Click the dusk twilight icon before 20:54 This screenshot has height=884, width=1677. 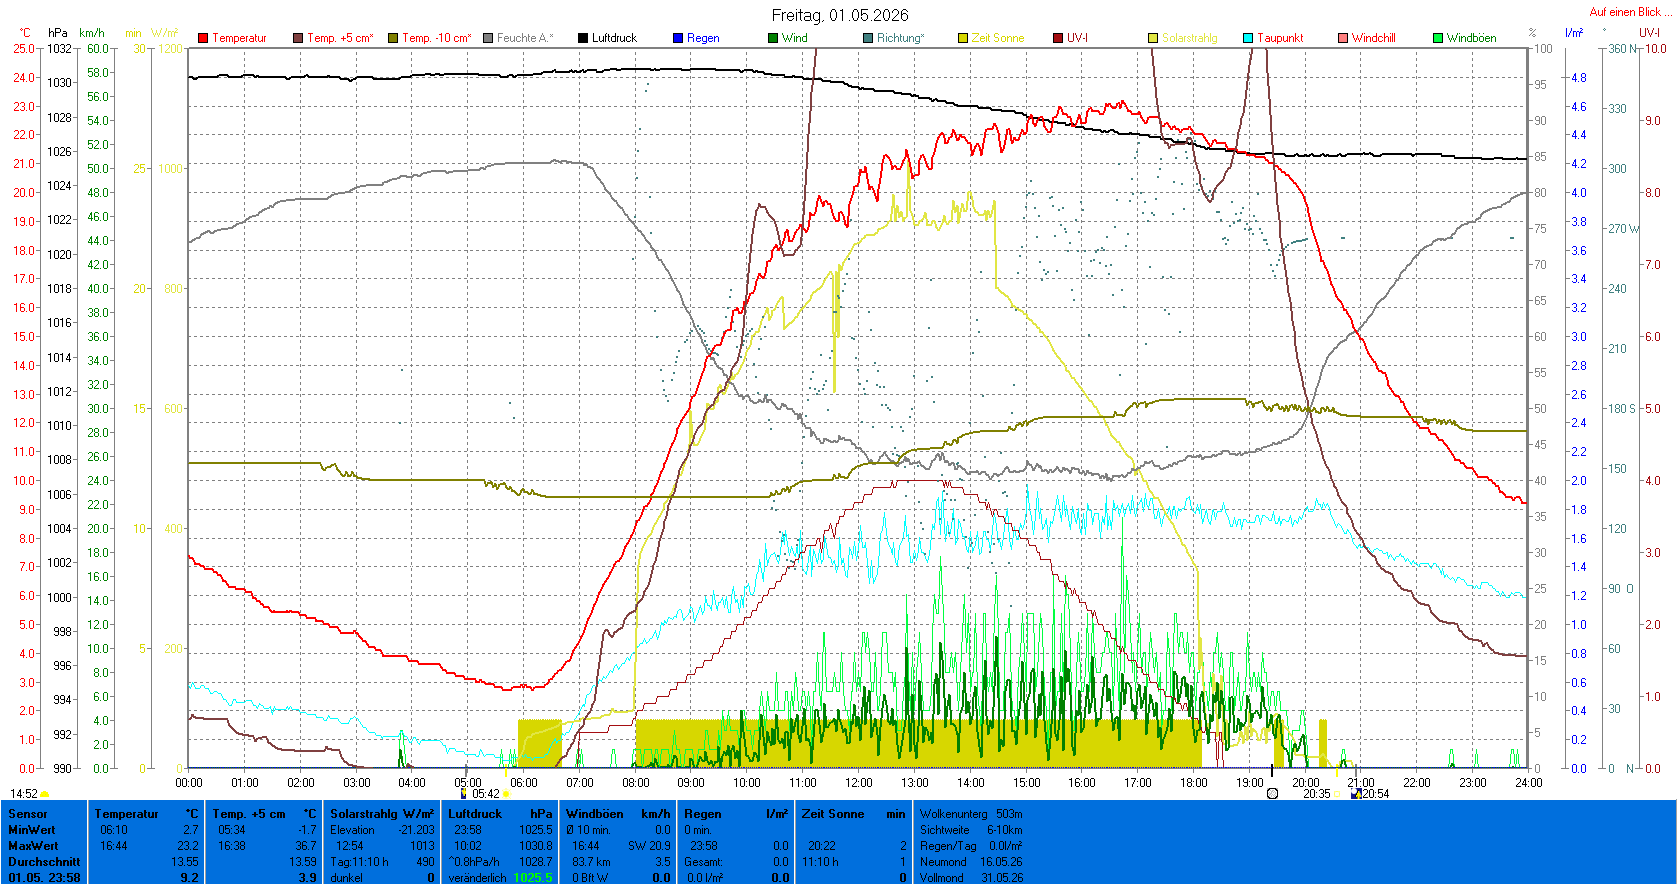pyautogui.click(x=1356, y=793)
